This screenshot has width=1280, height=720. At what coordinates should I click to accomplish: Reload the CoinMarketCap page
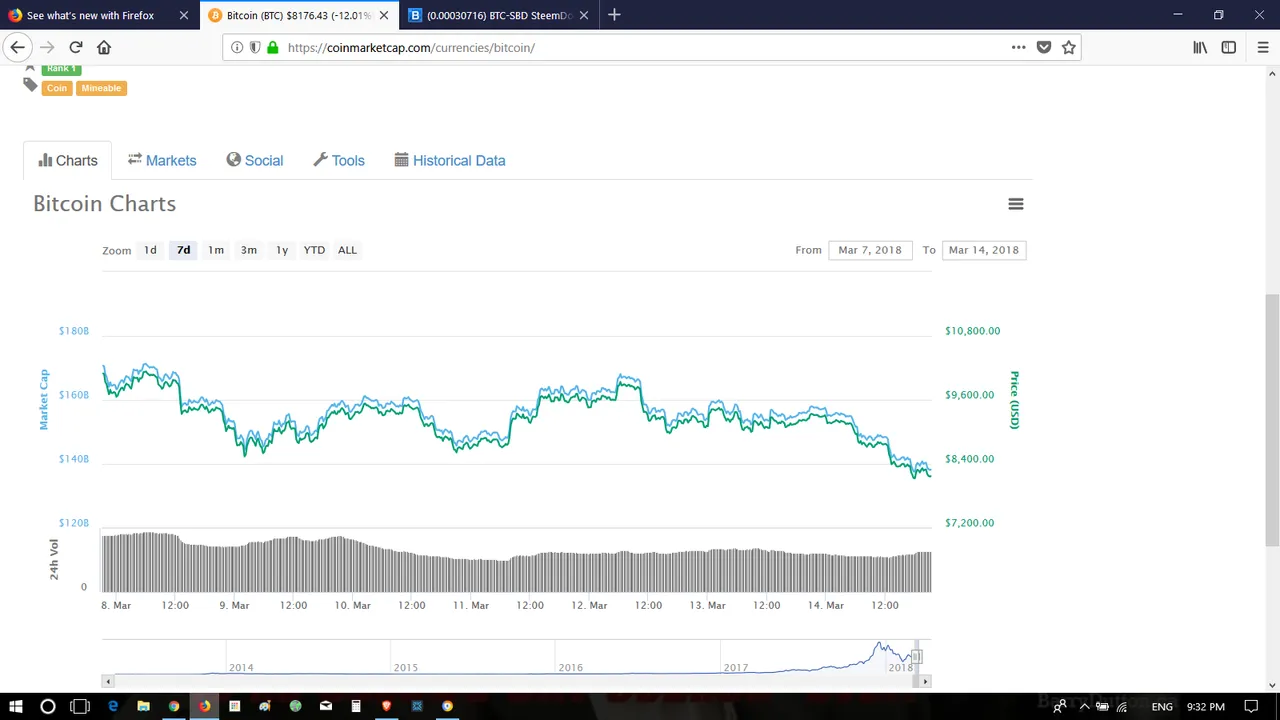coord(76,47)
